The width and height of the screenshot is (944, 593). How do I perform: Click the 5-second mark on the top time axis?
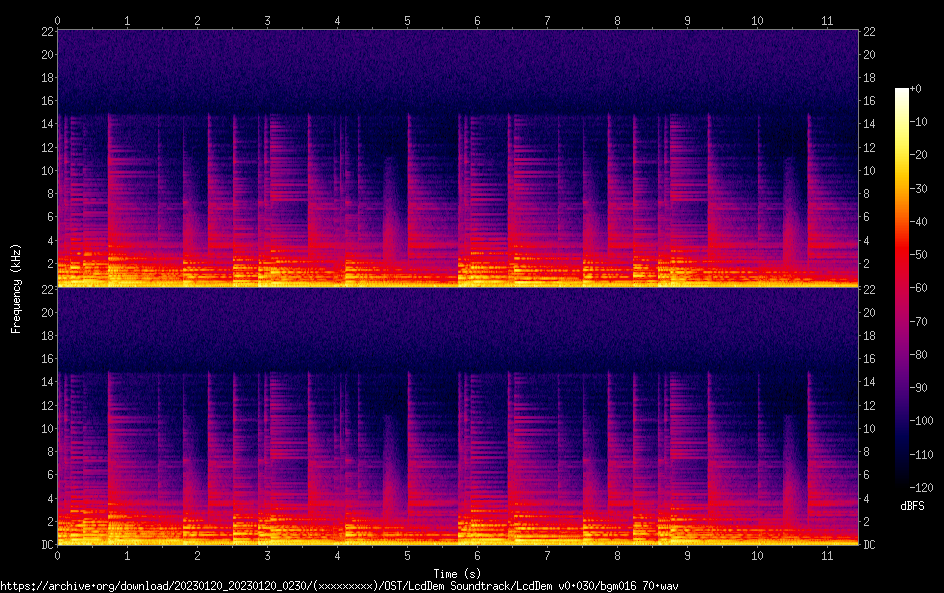pyautogui.click(x=407, y=20)
